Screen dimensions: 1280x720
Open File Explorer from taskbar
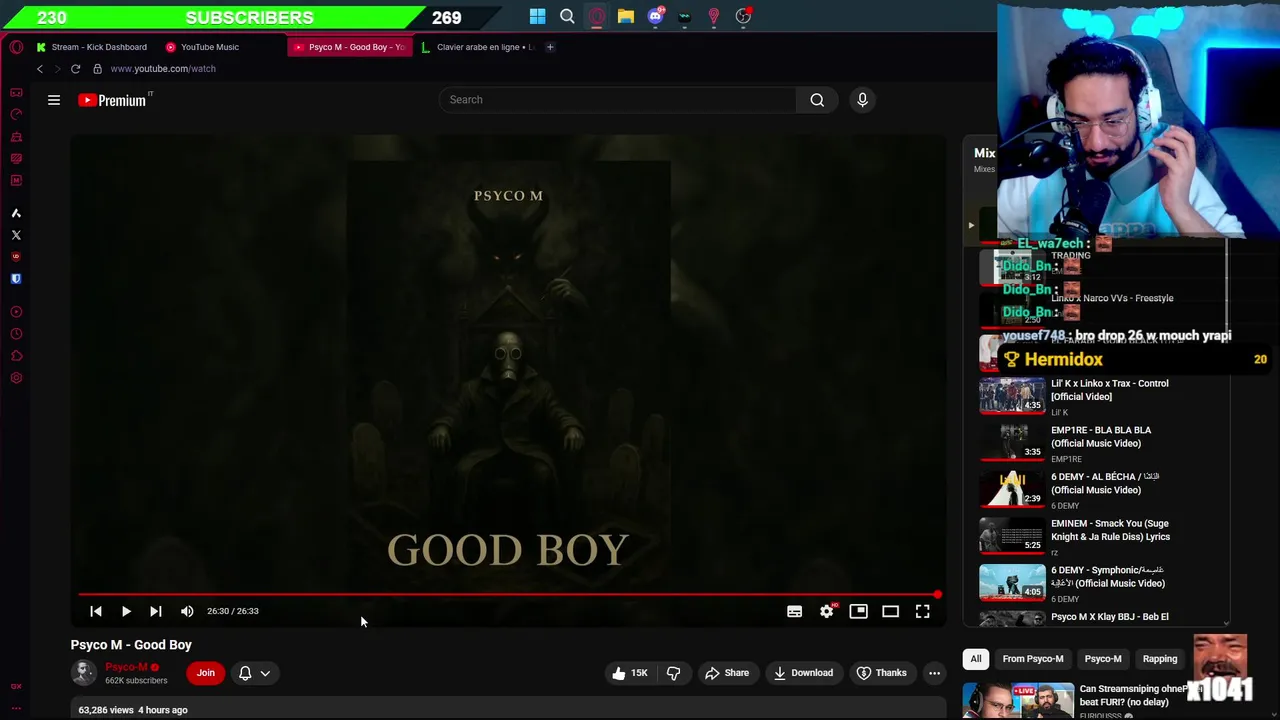point(625,16)
